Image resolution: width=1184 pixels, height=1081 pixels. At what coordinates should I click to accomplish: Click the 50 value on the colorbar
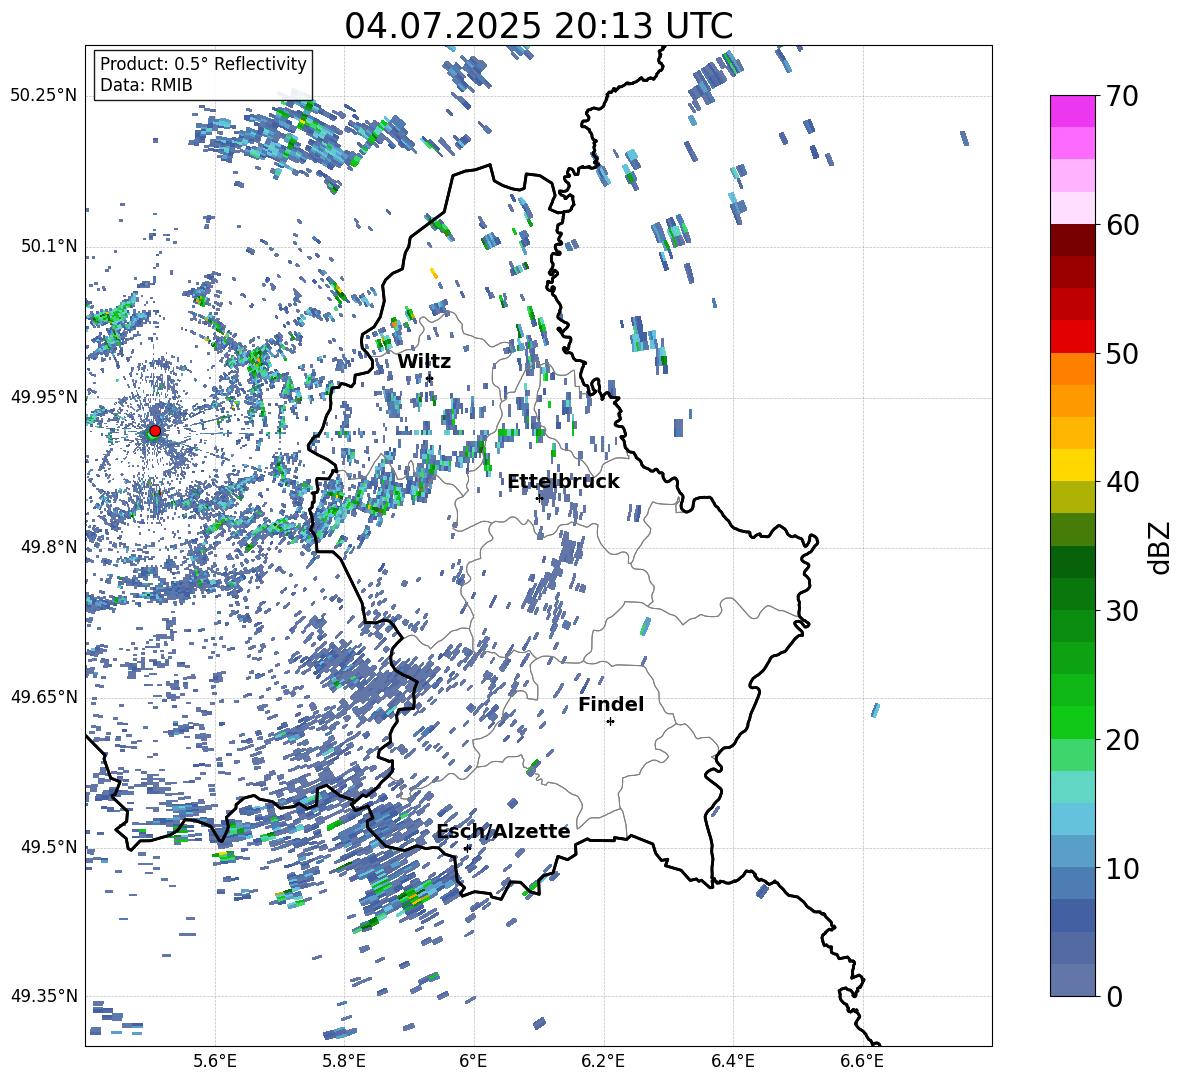[x=1122, y=354]
